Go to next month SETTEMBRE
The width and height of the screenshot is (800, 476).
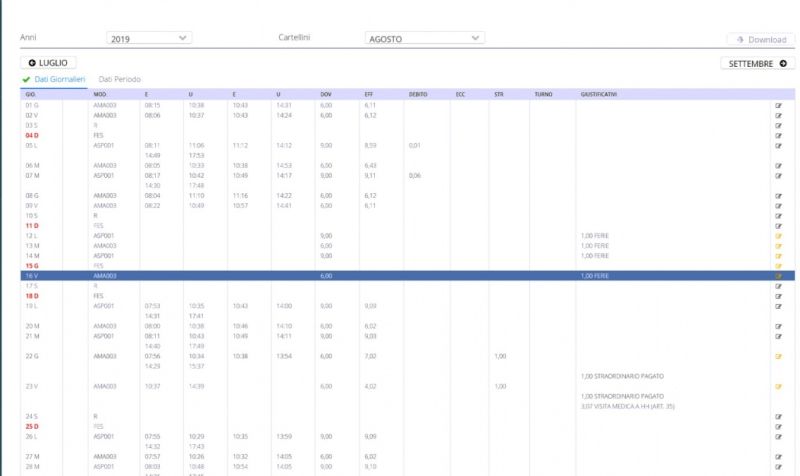coord(758,63)
